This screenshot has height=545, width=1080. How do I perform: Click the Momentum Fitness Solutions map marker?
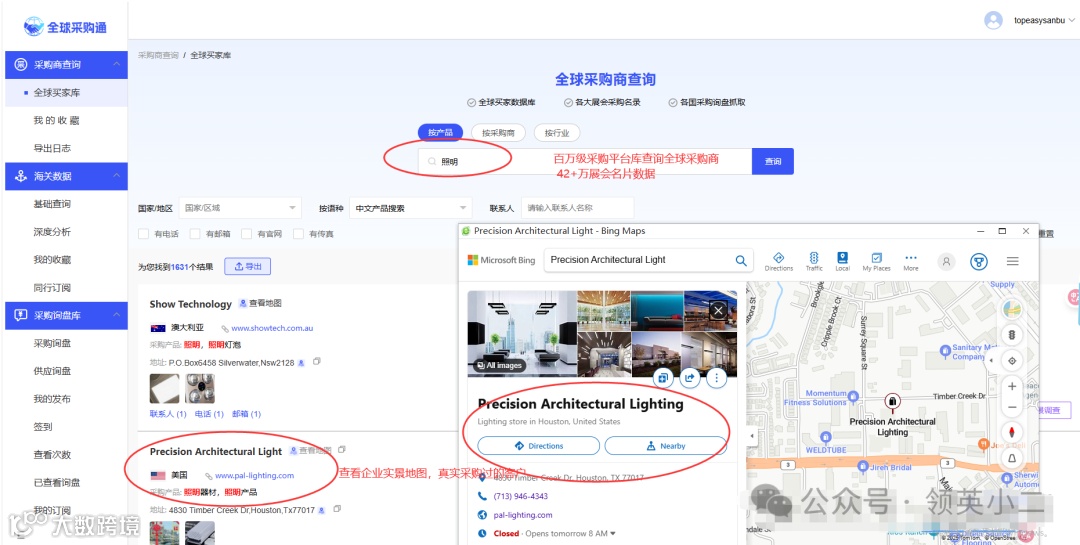click(x=853, y=396)
